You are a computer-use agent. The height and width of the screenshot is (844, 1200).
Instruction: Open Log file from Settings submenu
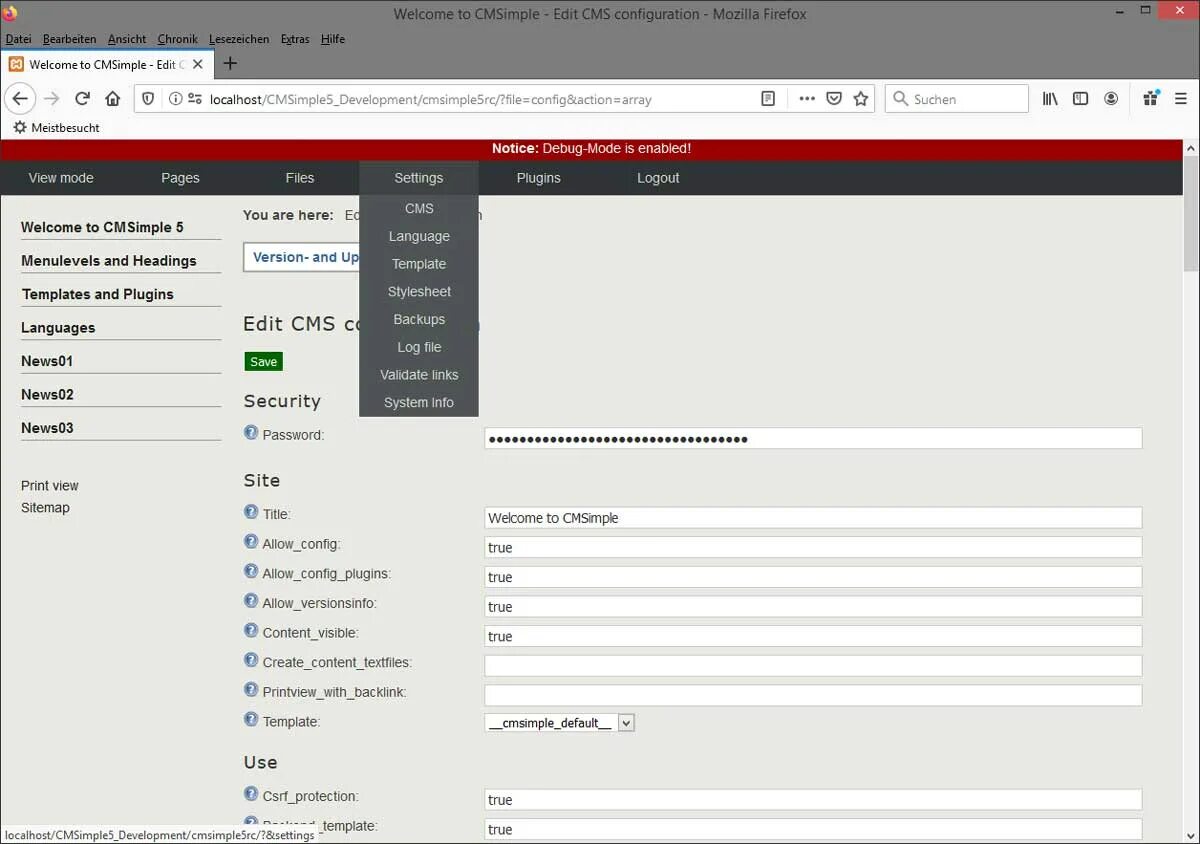(419, 347)
